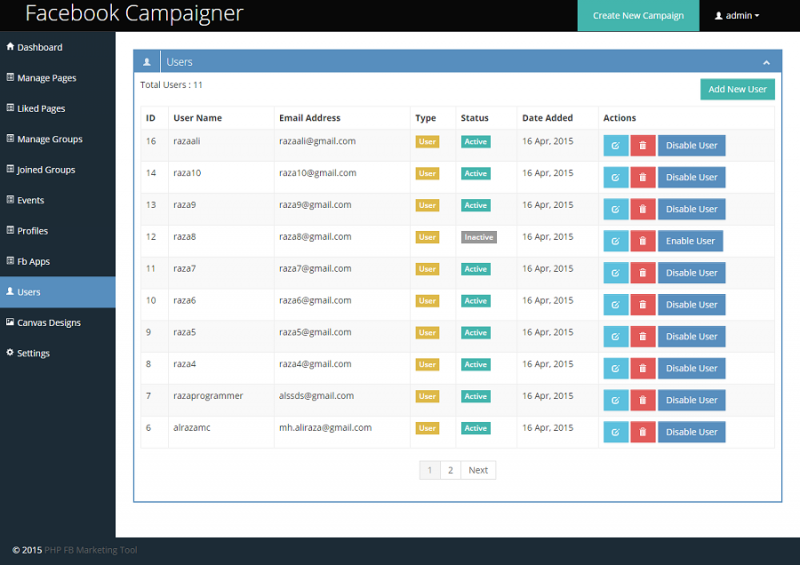This screenshot has width=800, height=565.
Task: Click email razaali@gmail.com
Action: pyautogui.click(x=317, y=141)
